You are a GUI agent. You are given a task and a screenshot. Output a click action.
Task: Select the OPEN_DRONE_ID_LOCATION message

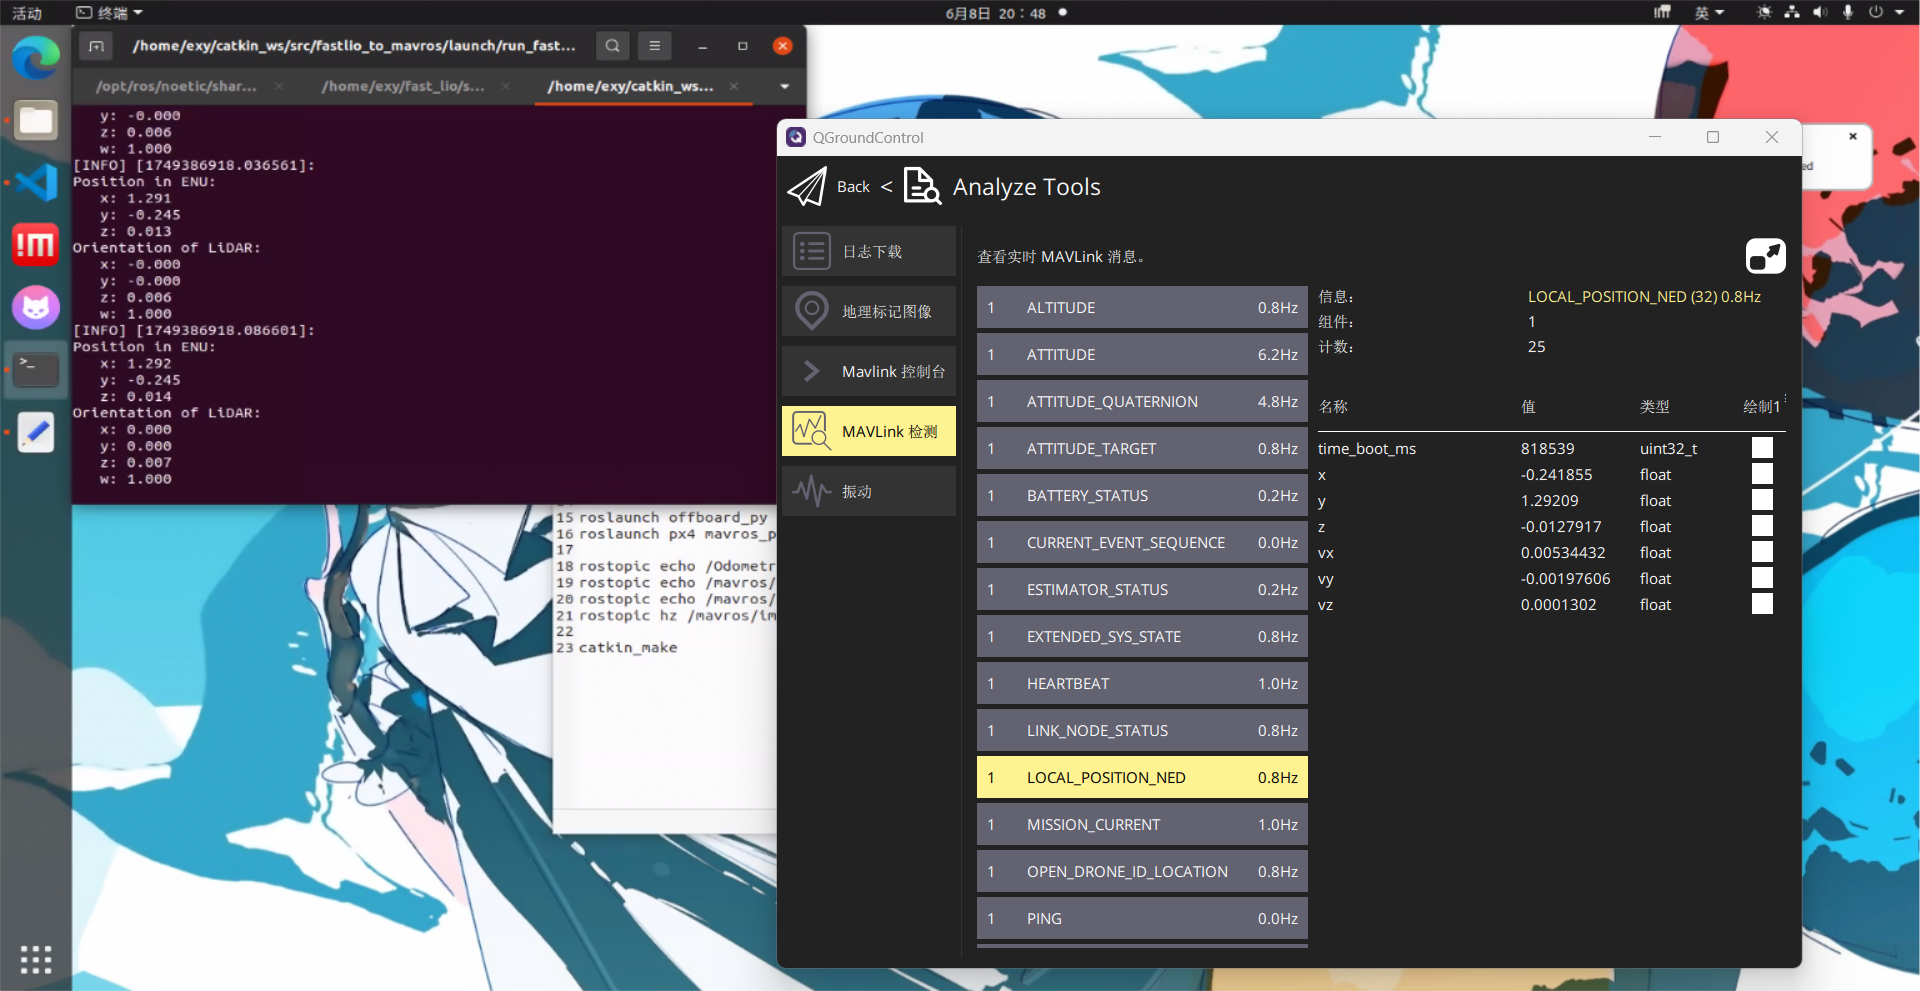click(1142, 871)
